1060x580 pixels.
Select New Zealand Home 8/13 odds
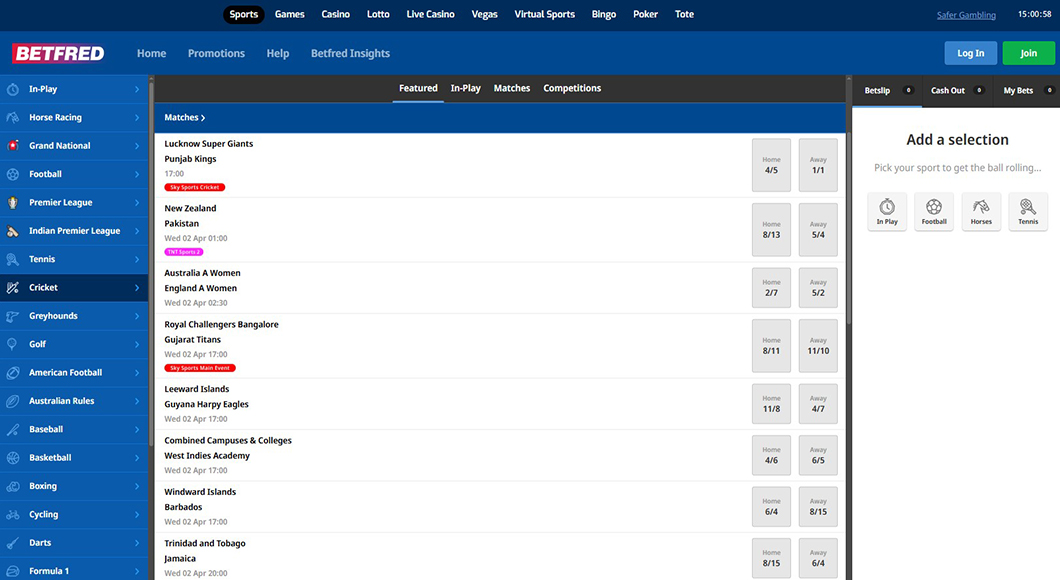(771, 230)
